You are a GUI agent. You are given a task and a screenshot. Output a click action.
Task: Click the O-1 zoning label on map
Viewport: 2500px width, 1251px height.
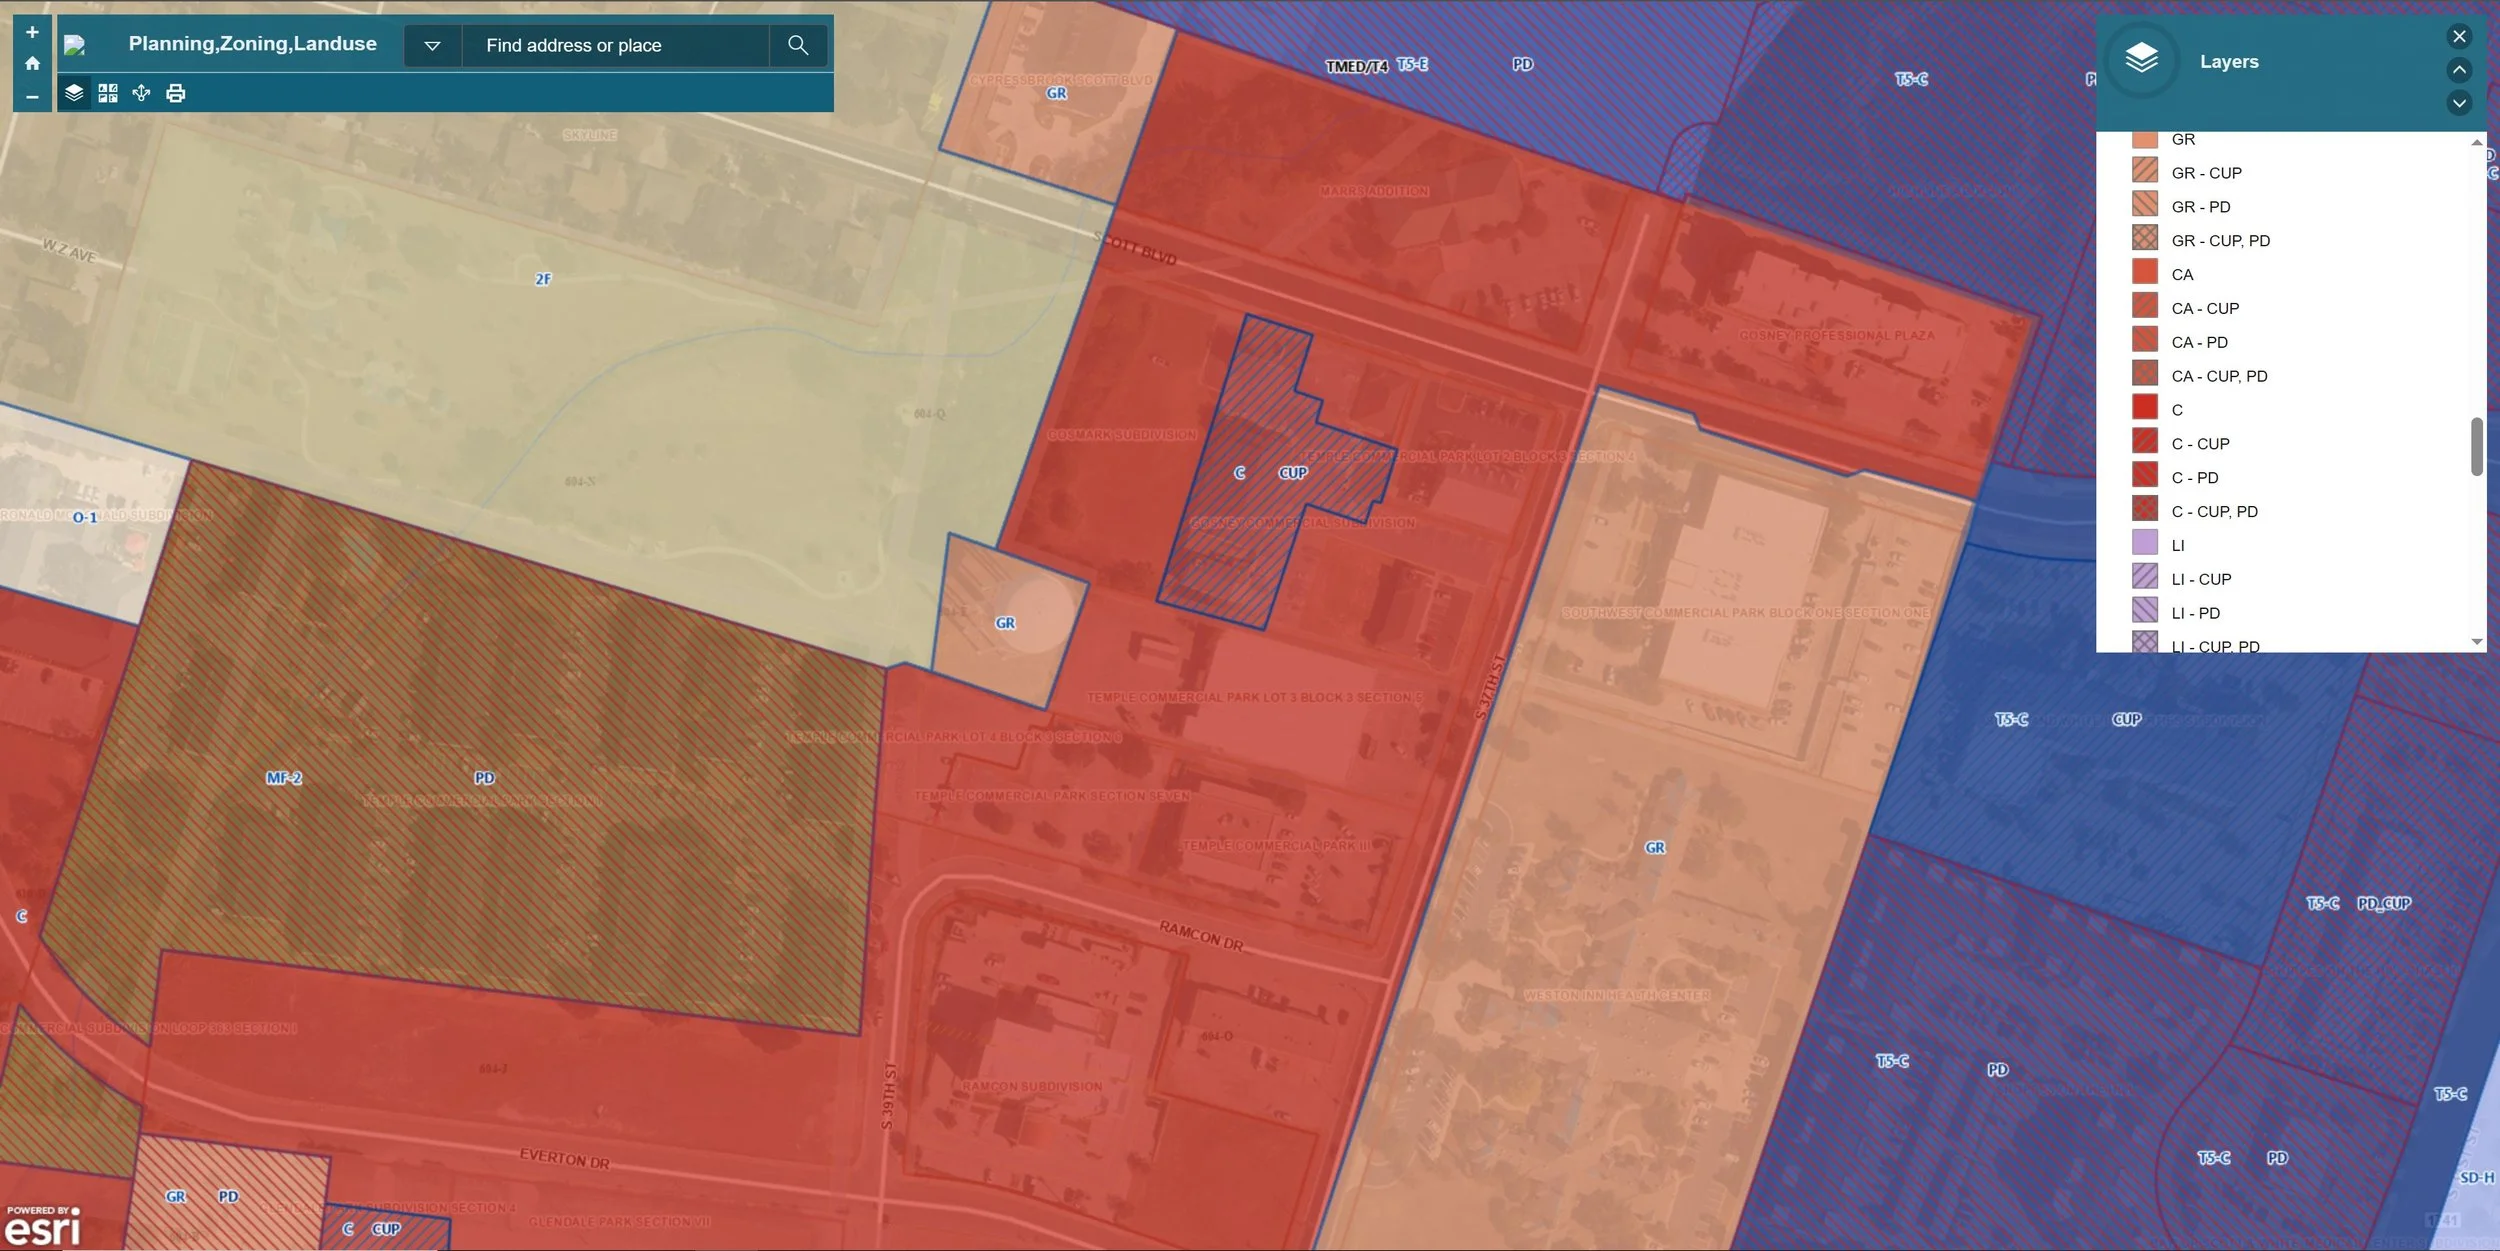[85, 518]
